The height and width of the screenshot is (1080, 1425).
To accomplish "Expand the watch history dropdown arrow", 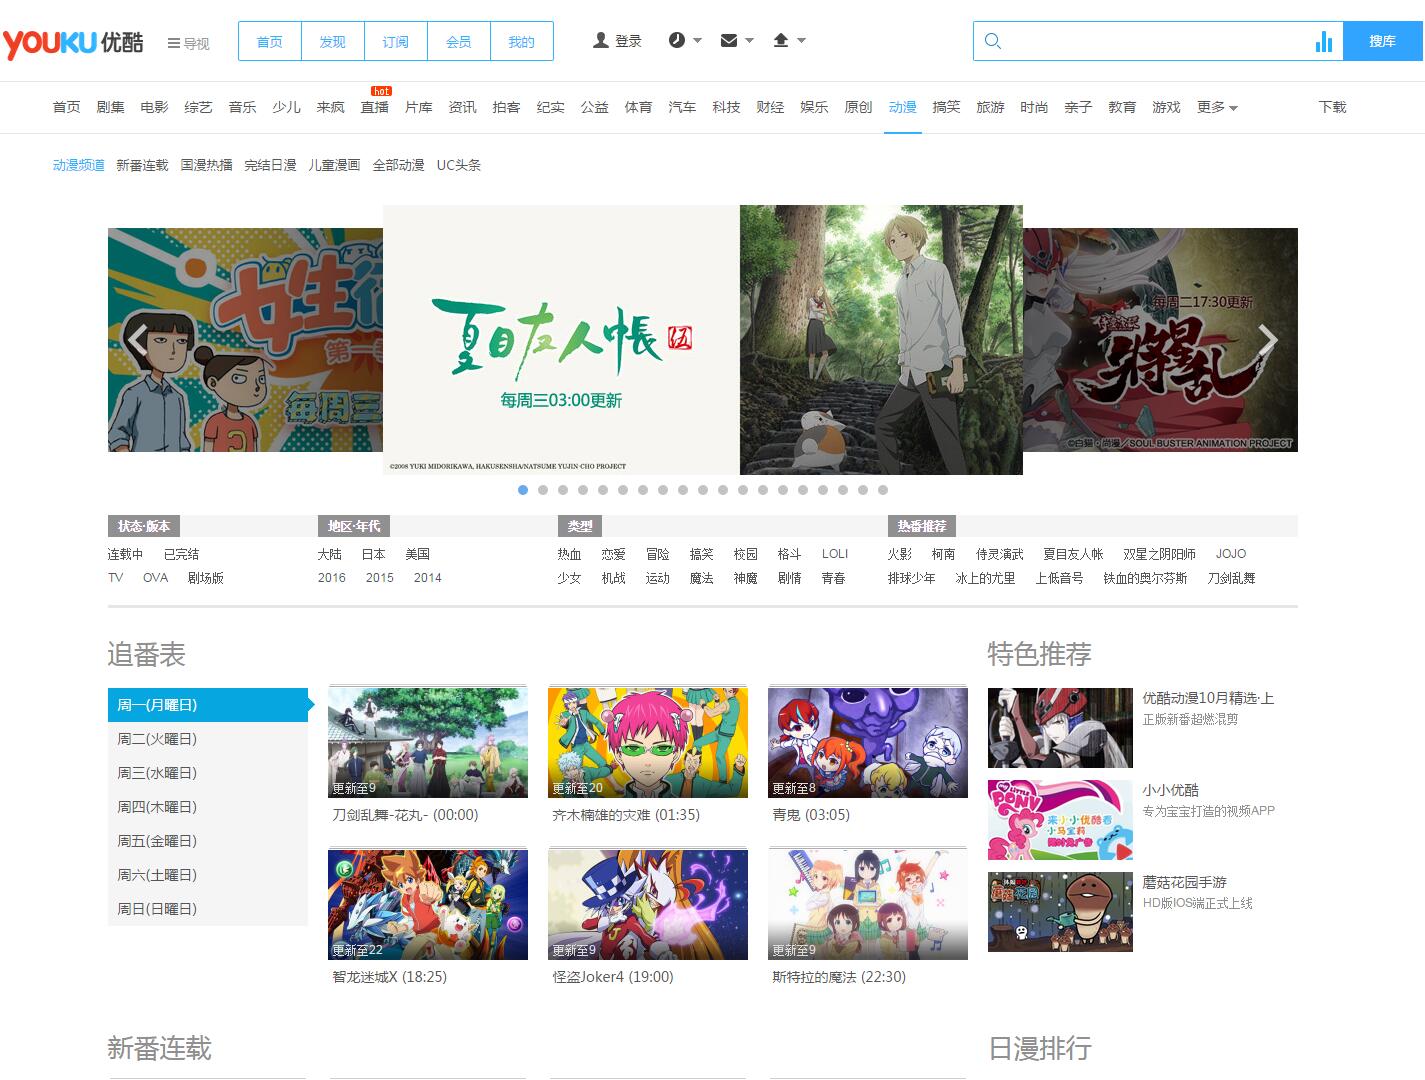I will coord(698,41).
